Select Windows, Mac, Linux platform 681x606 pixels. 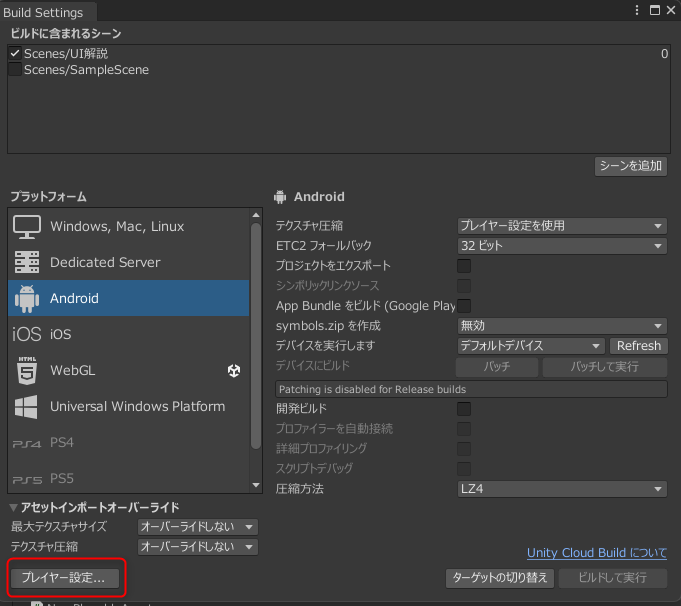click(x=129, y=226)
